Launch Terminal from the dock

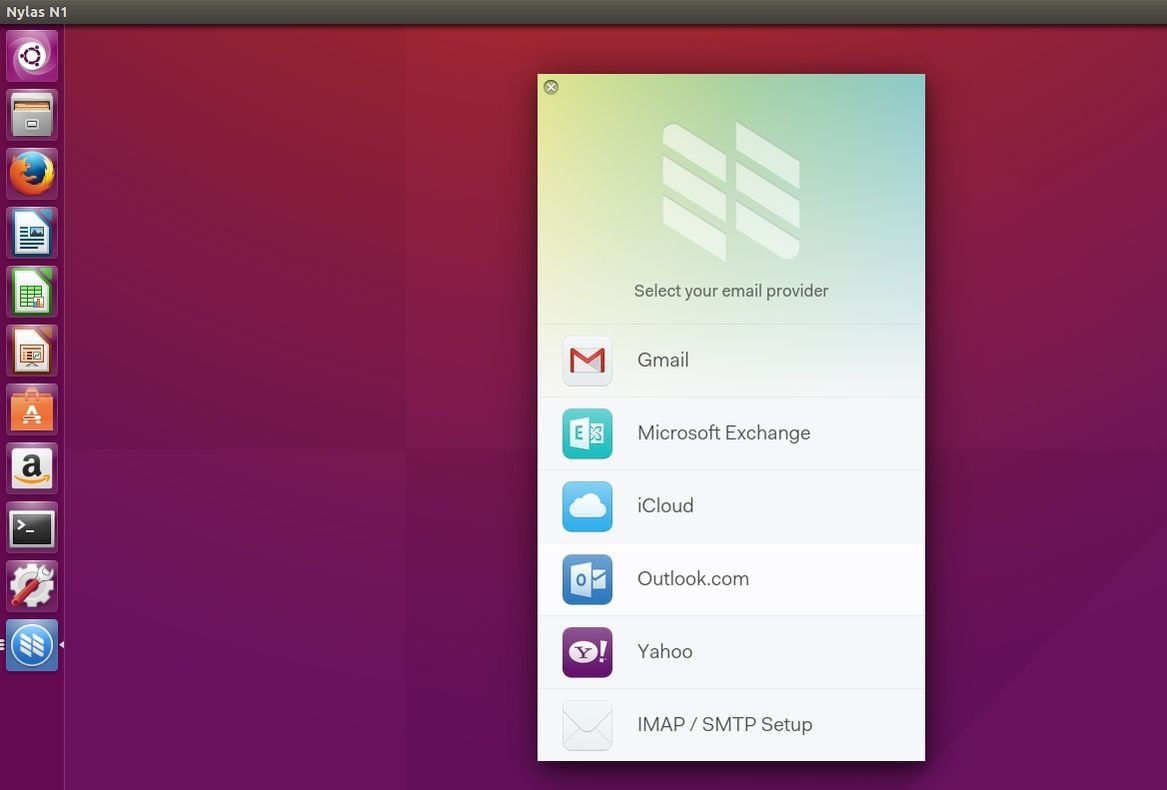pyautogui.click(x=32, y=528)
